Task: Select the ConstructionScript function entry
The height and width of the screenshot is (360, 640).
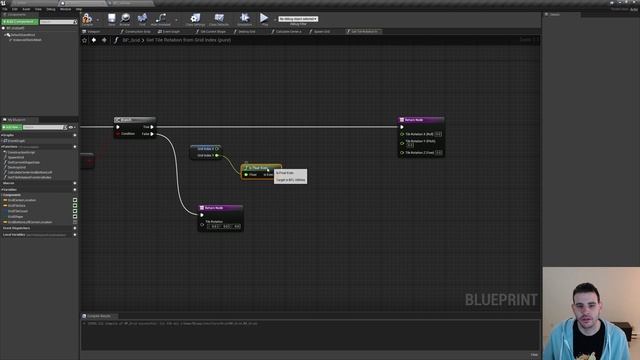Action: (21, 152)
